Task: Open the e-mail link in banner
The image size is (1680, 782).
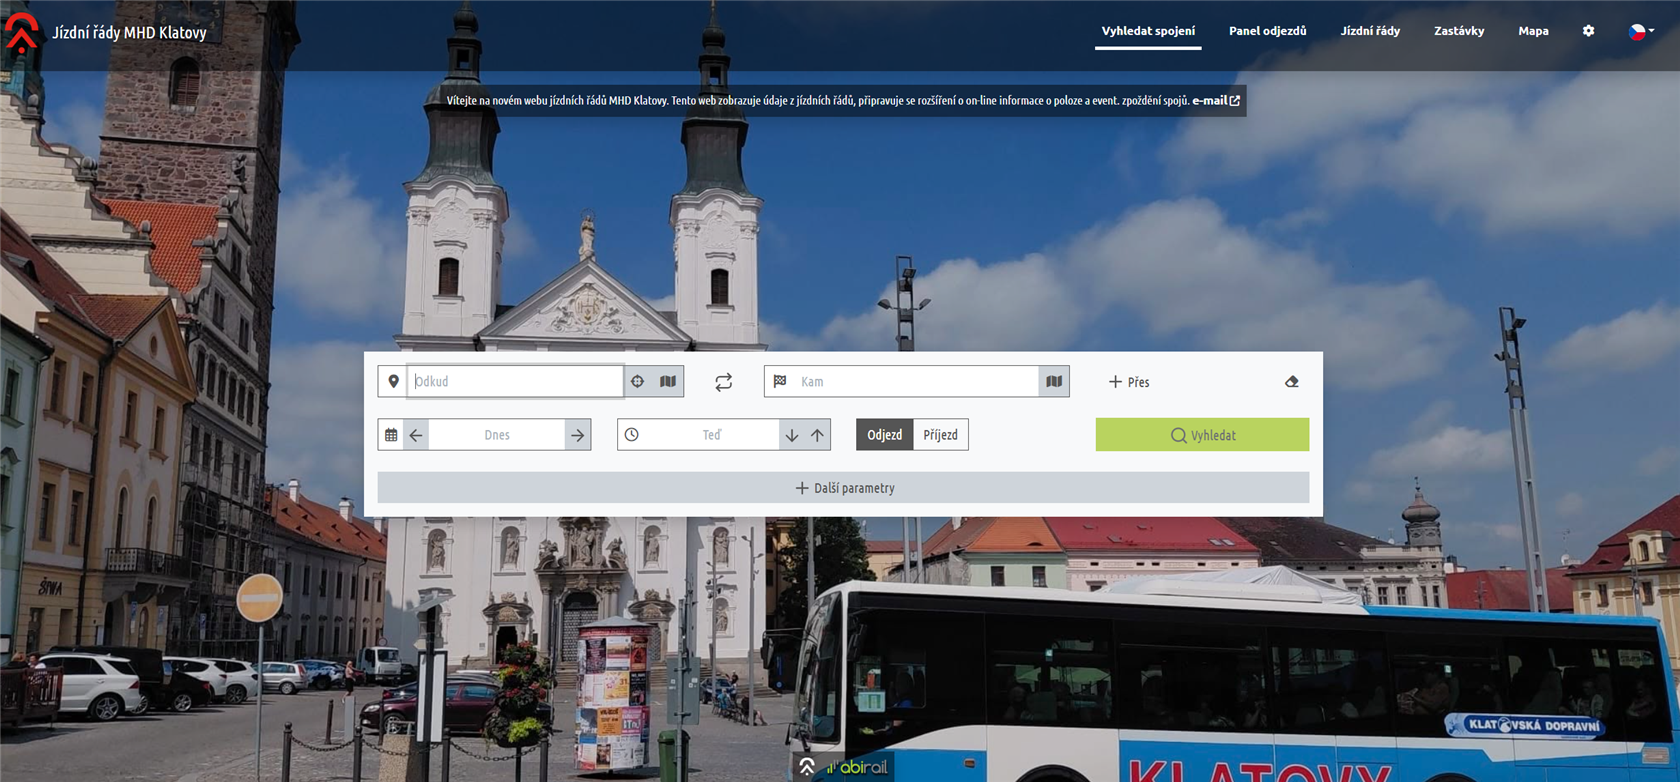Action: coord(1216,100)
